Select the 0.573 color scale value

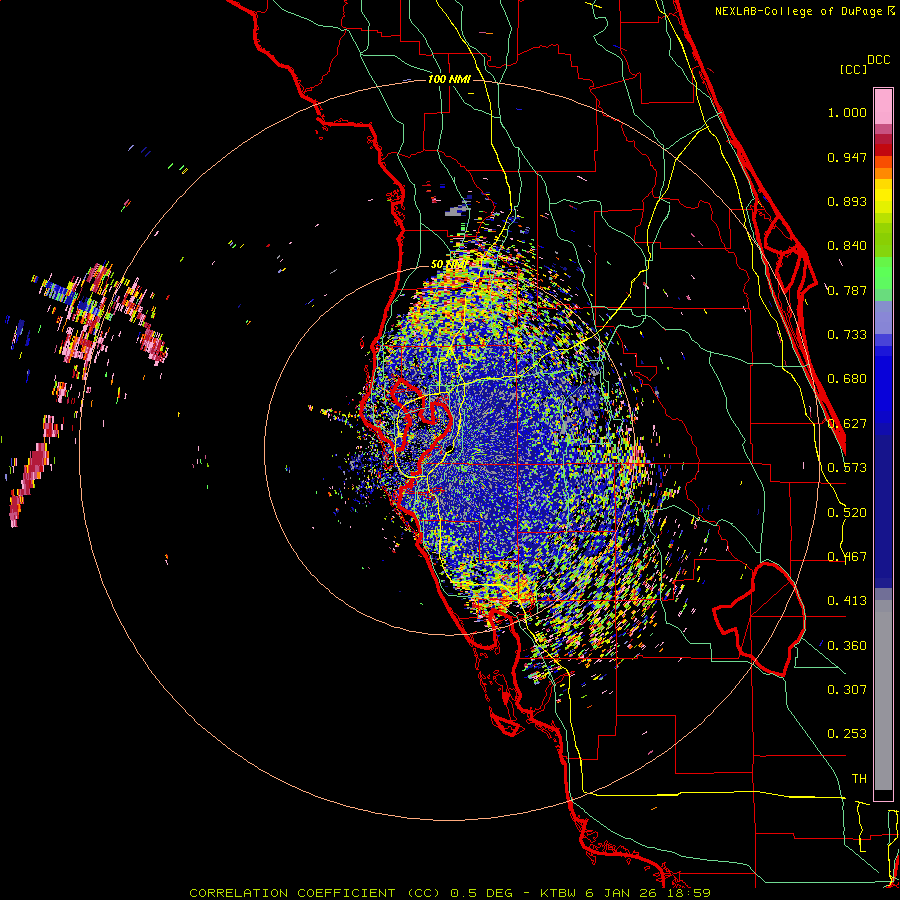[847, 468]
